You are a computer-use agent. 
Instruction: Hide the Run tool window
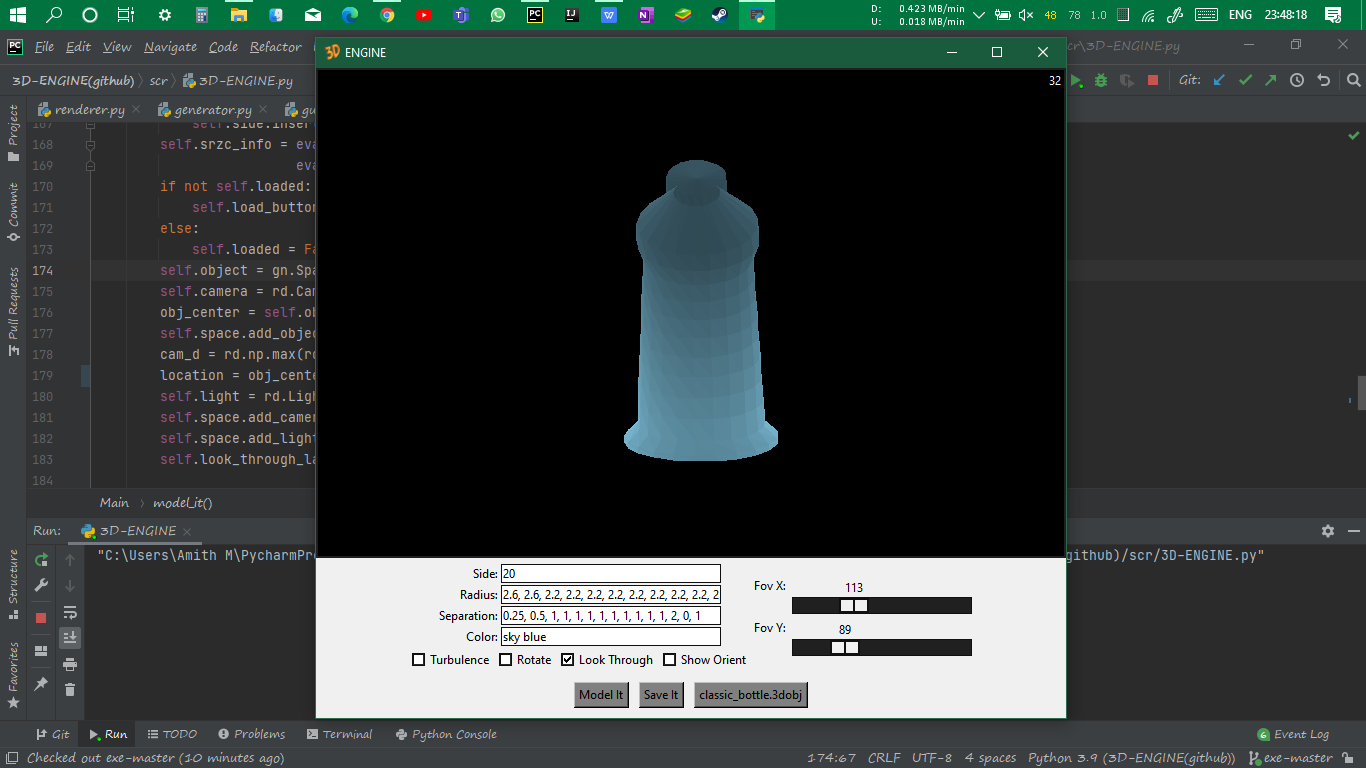tap(1352, 531)
